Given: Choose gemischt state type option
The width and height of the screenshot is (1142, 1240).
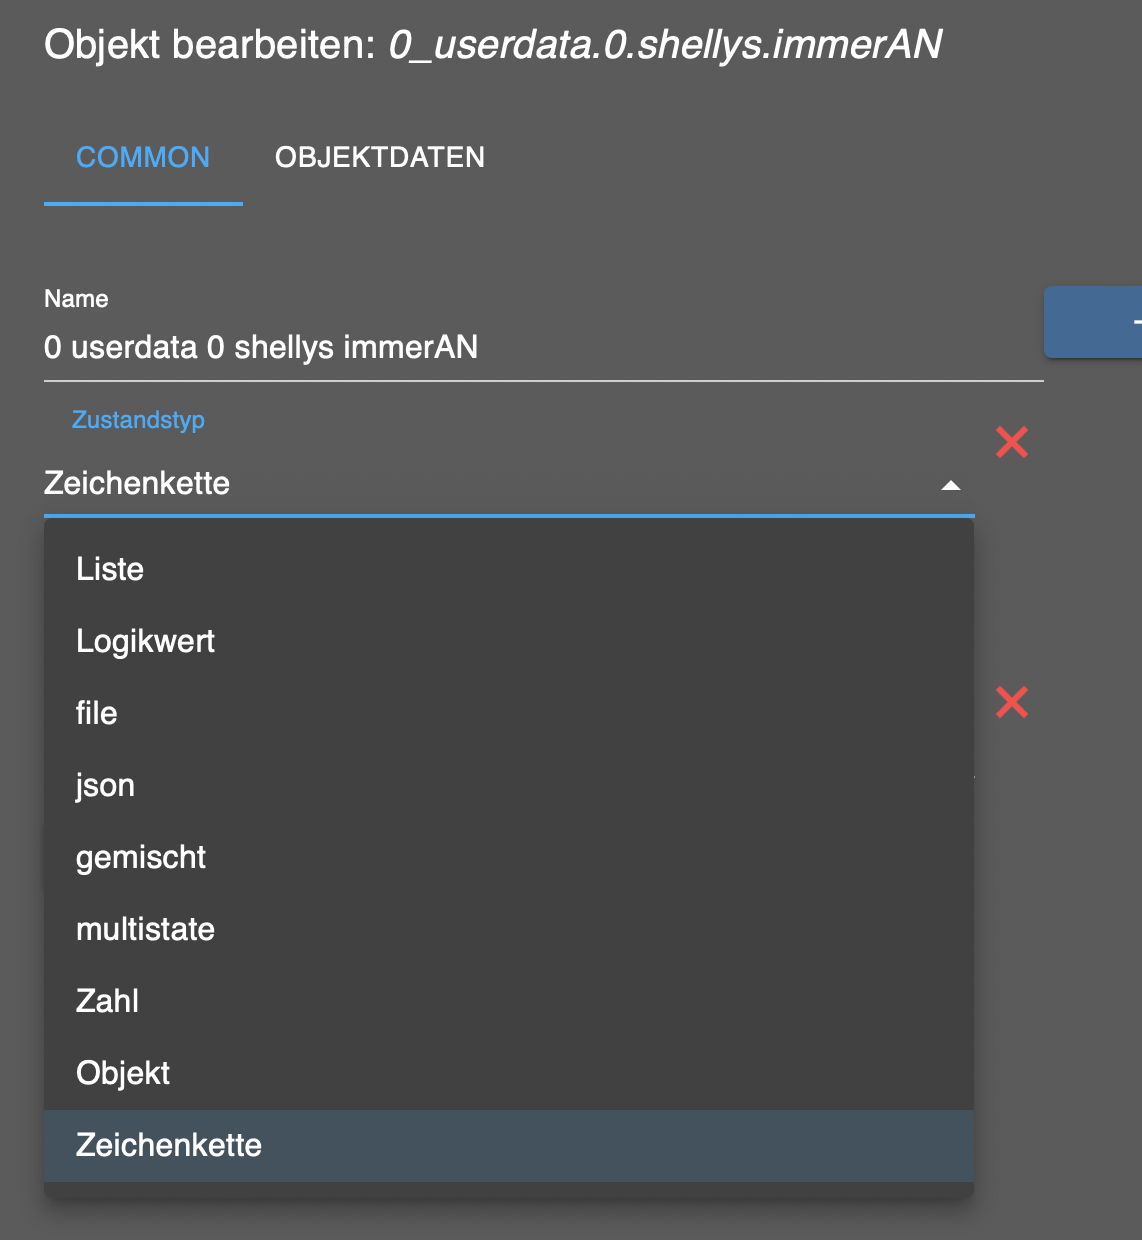Looking at the screenshot, I should click(x=141, y=858).
